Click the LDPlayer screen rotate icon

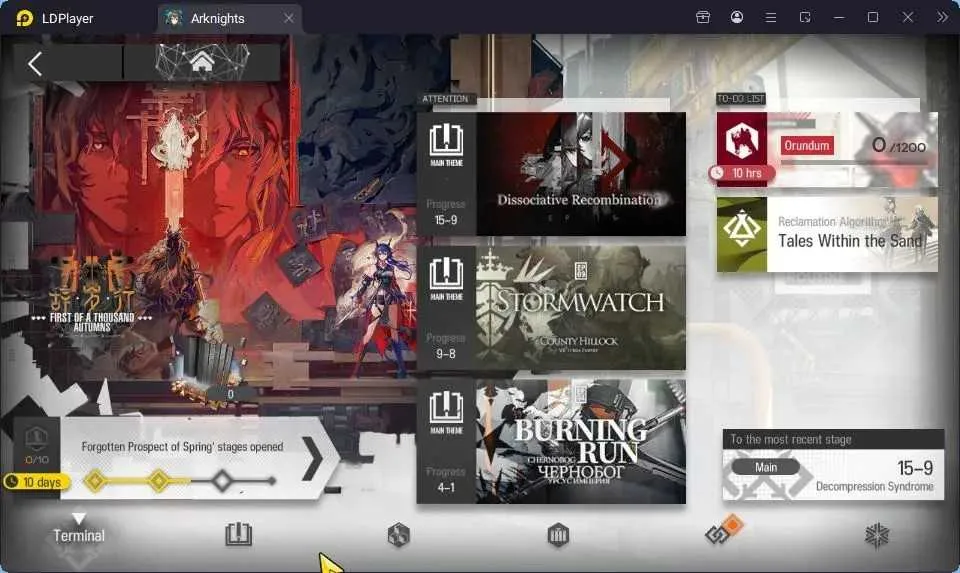(x=805, y=17)
